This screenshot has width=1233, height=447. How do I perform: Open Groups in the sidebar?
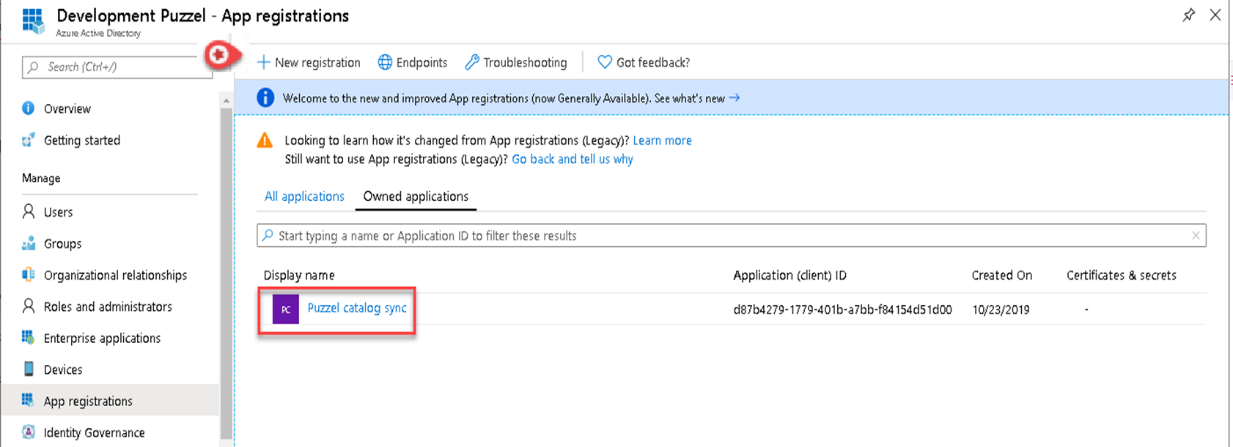(62, 244)
